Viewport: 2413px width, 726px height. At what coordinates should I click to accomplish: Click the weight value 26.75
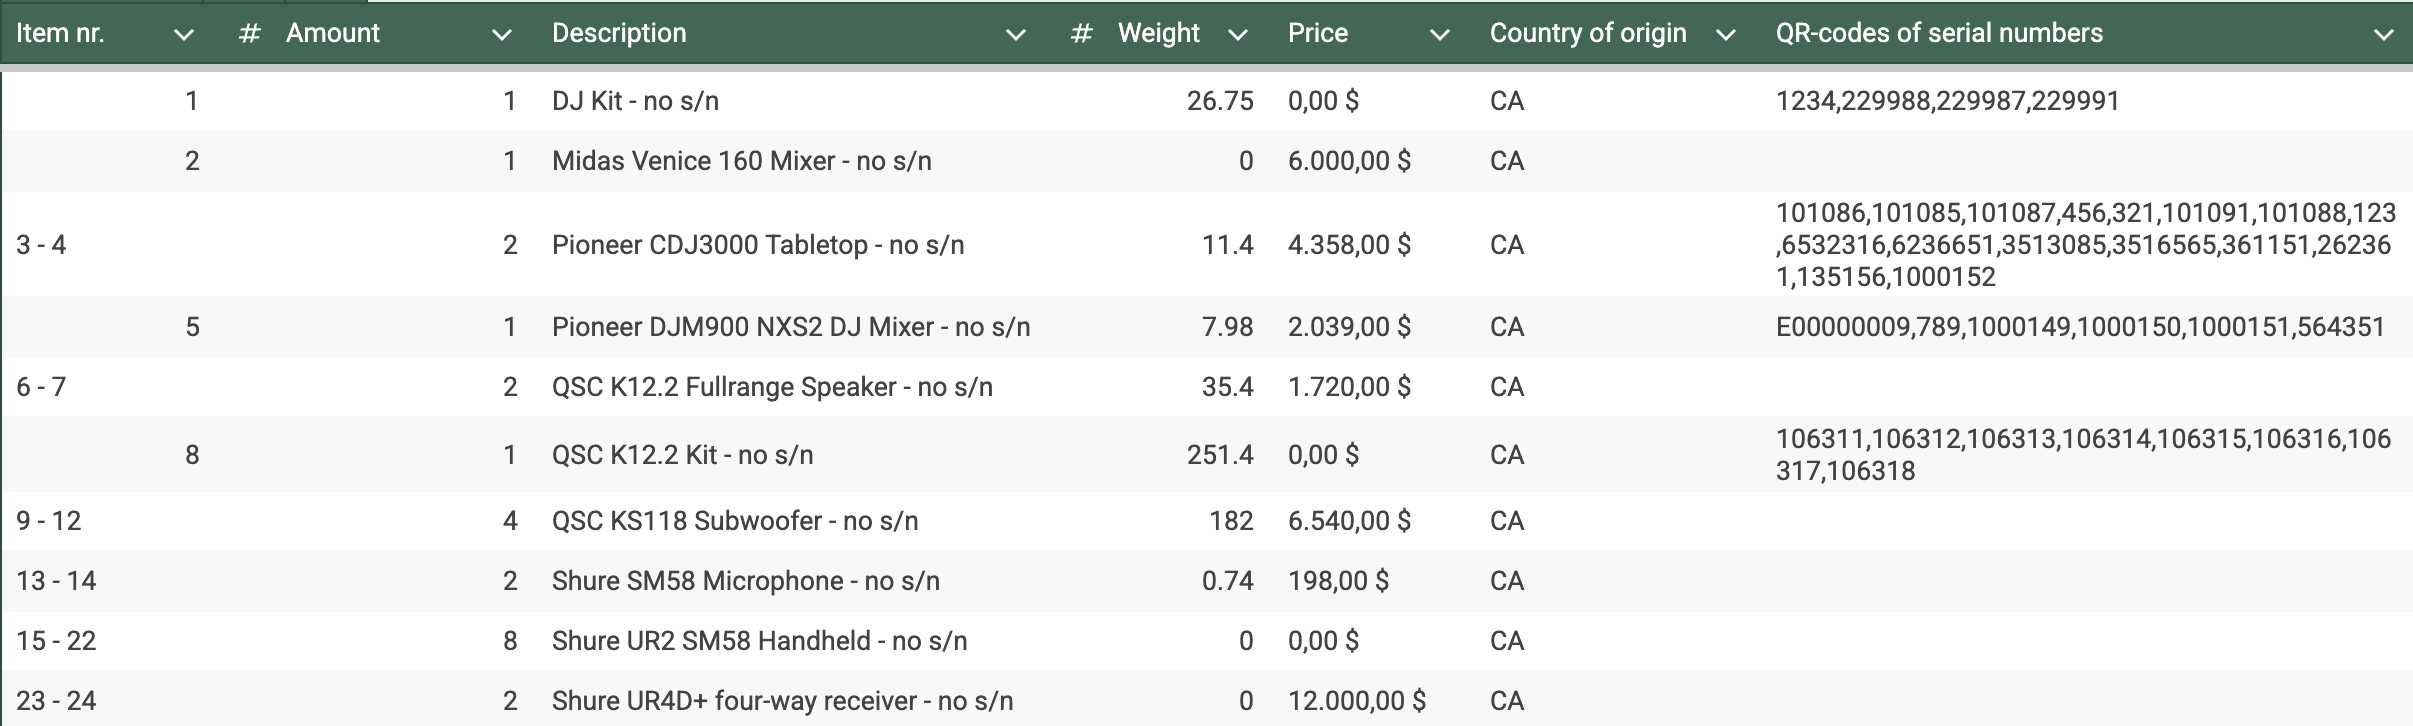click(1220, 101)
